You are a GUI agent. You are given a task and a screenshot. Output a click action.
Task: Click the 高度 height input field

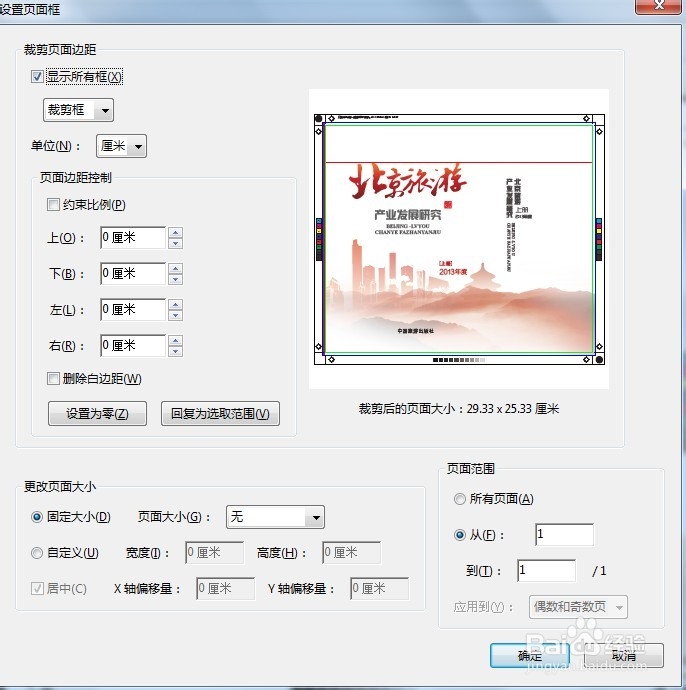pos(352,553)
